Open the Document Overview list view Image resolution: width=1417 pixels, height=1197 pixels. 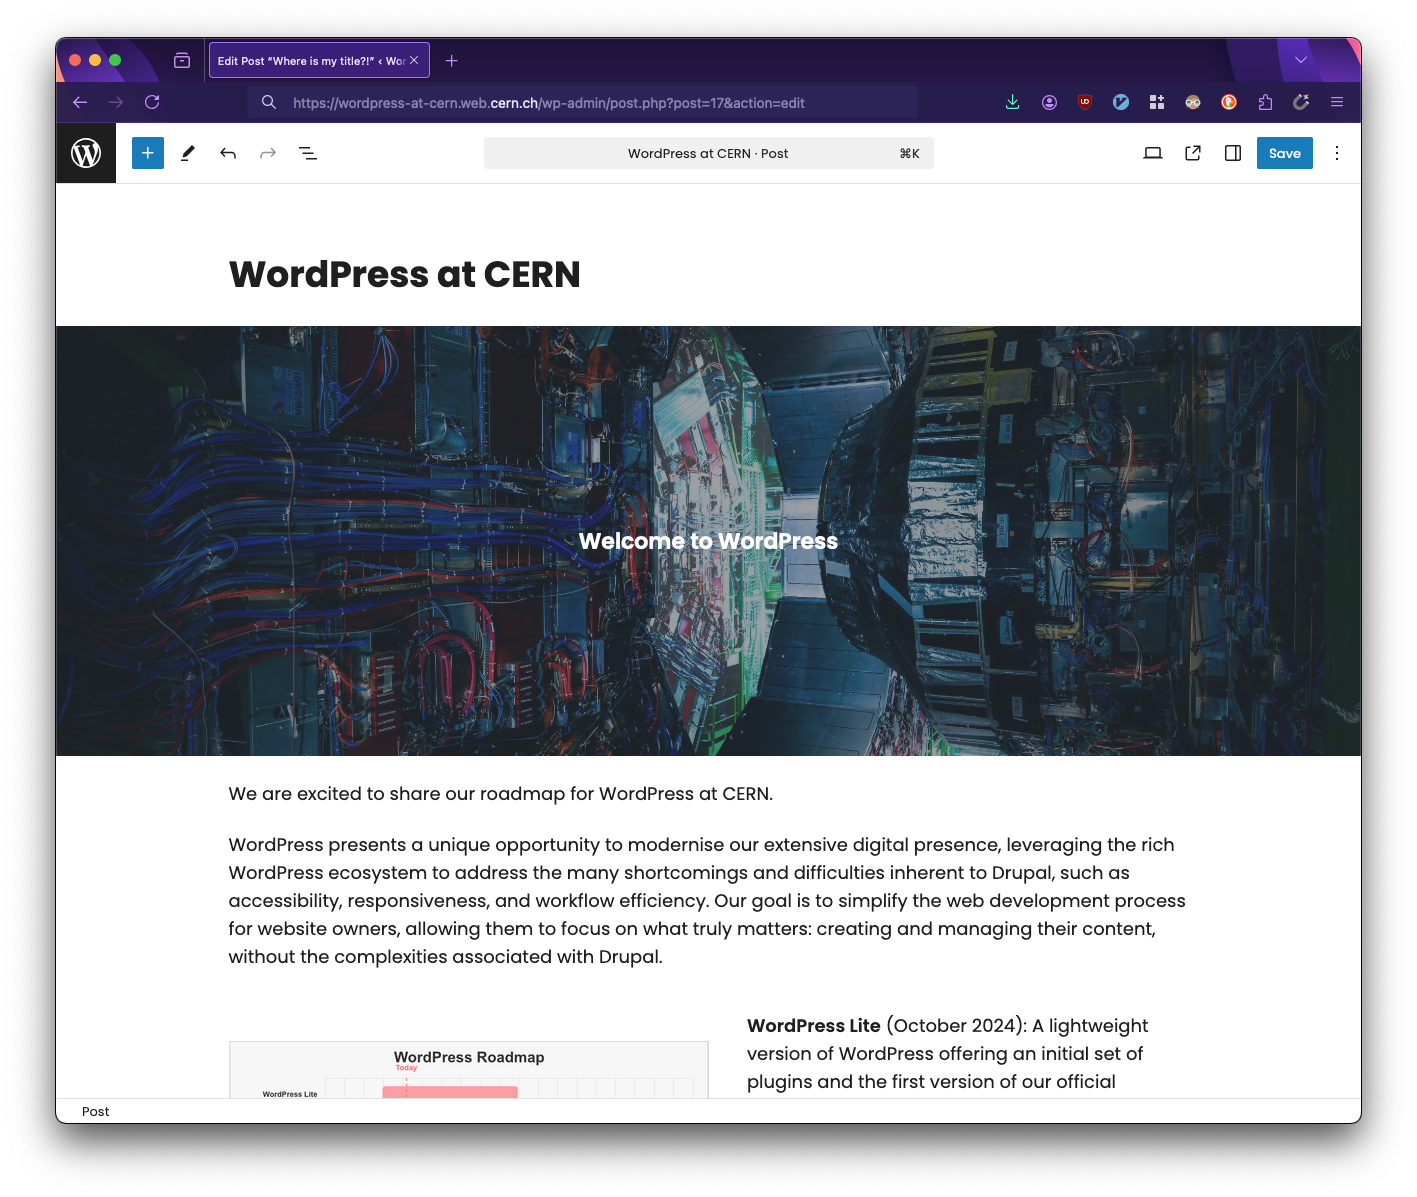308,153
